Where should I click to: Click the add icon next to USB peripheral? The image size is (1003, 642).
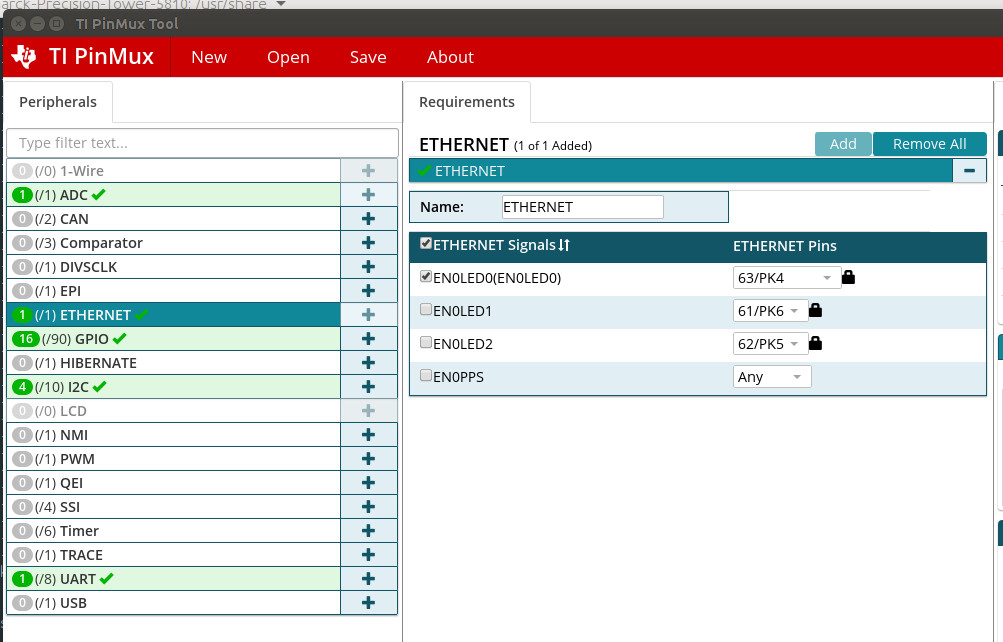click(x=369, y=602)
